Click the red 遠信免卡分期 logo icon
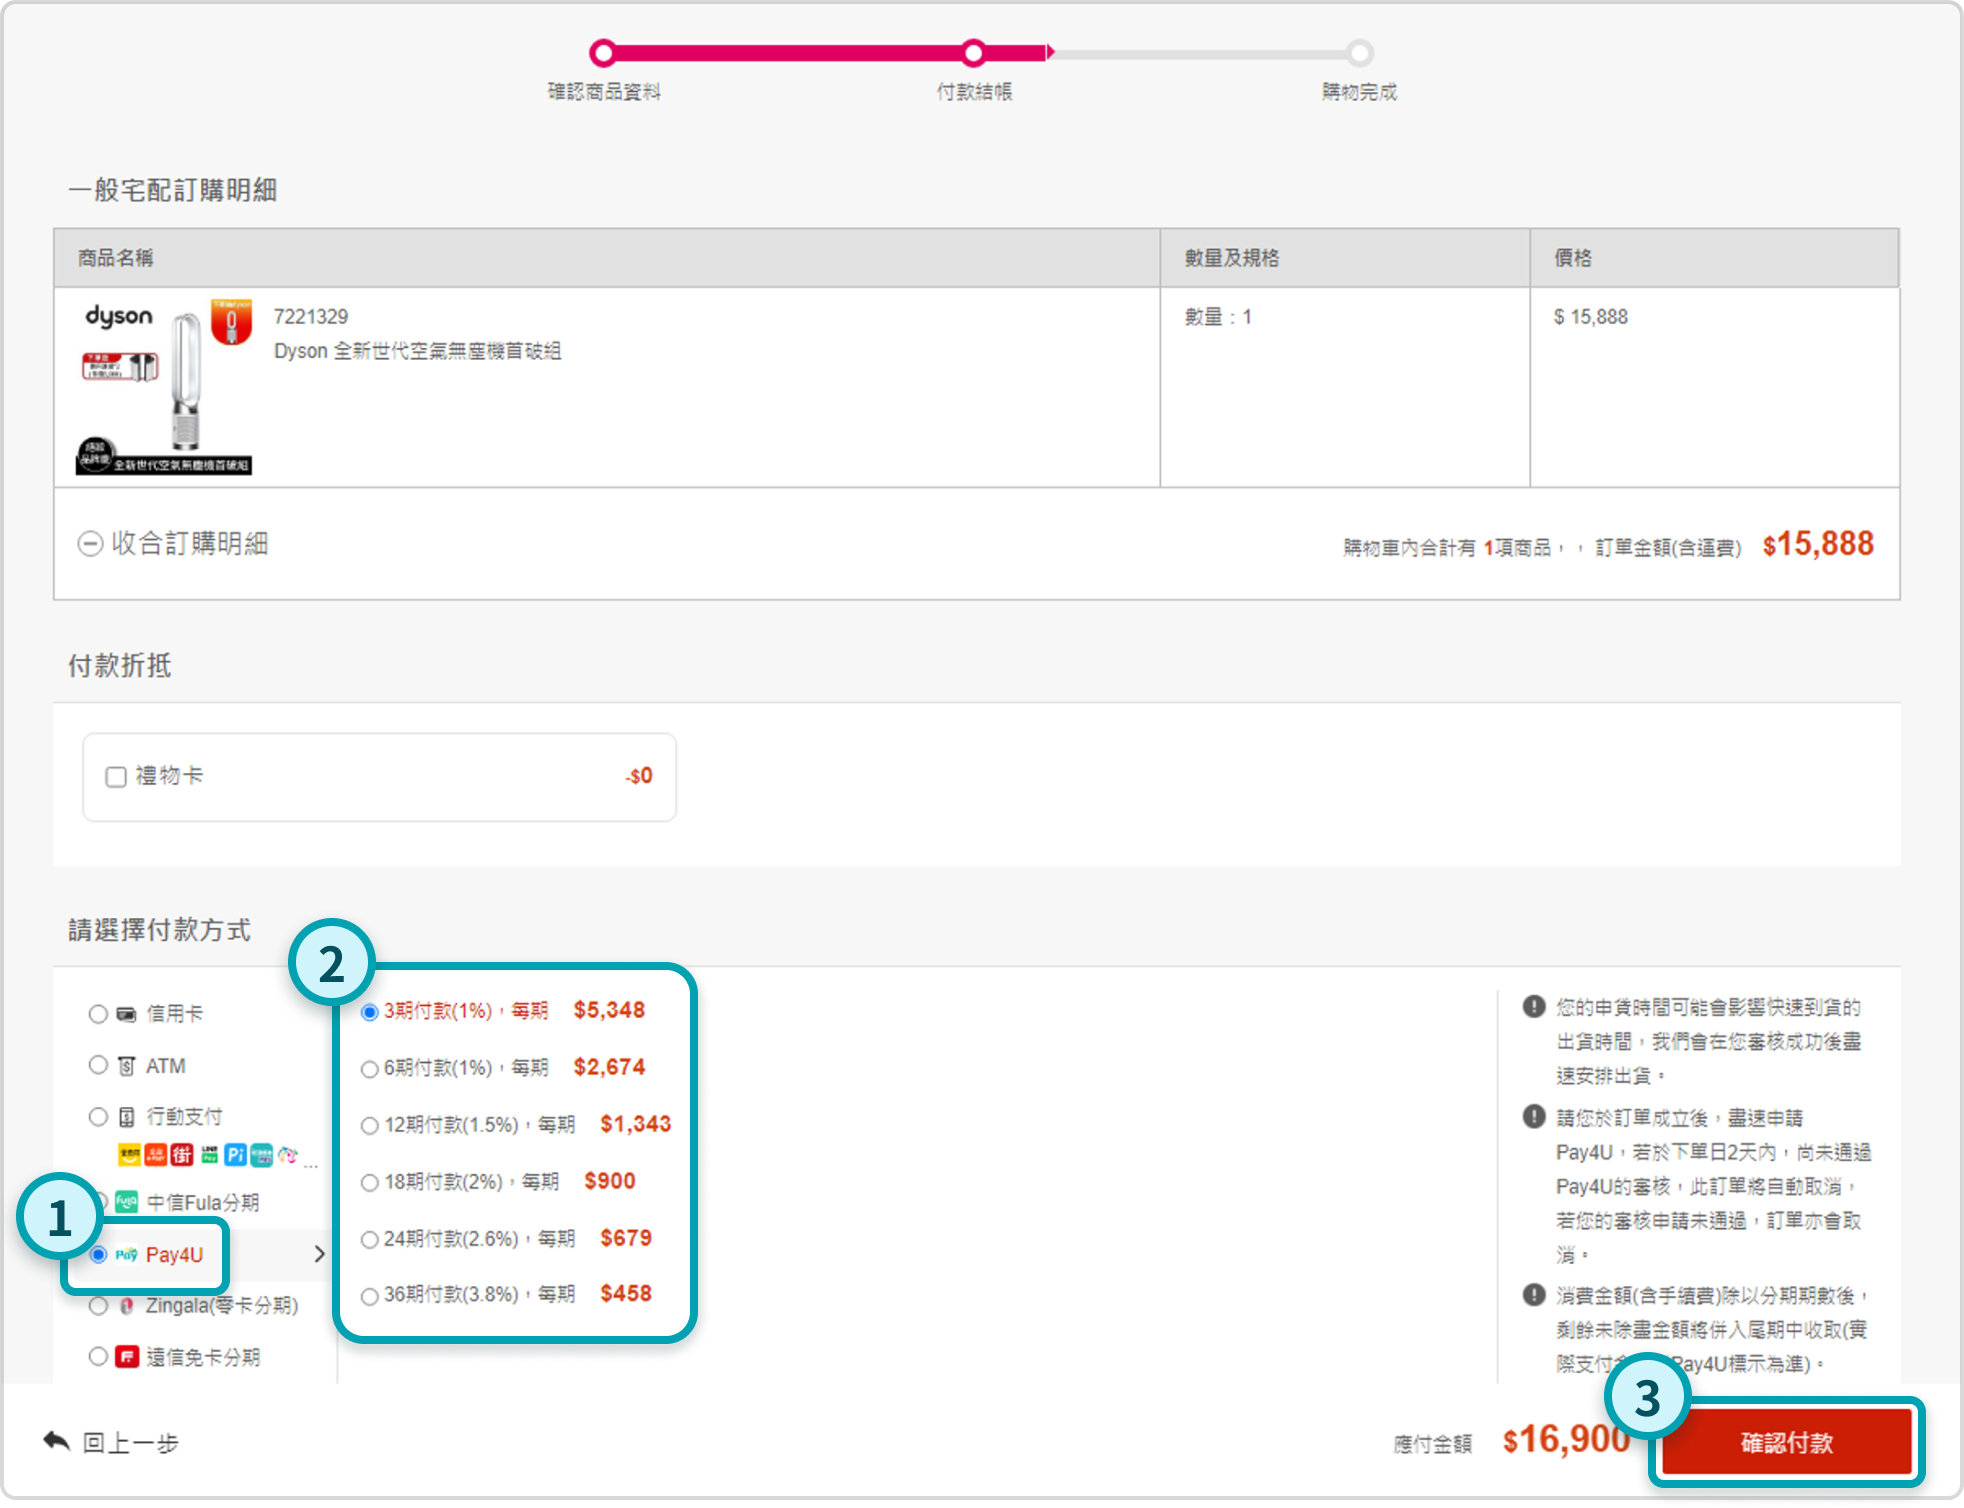Screen dimensions: 1964x1508 coord(126,1357)
